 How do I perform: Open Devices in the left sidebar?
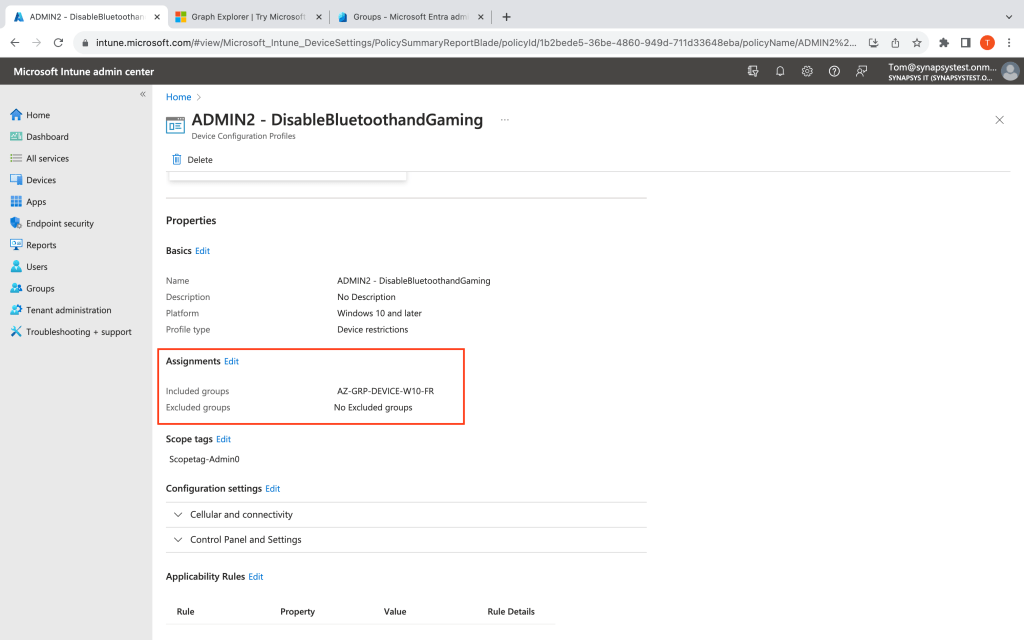[x=41, y=180]
